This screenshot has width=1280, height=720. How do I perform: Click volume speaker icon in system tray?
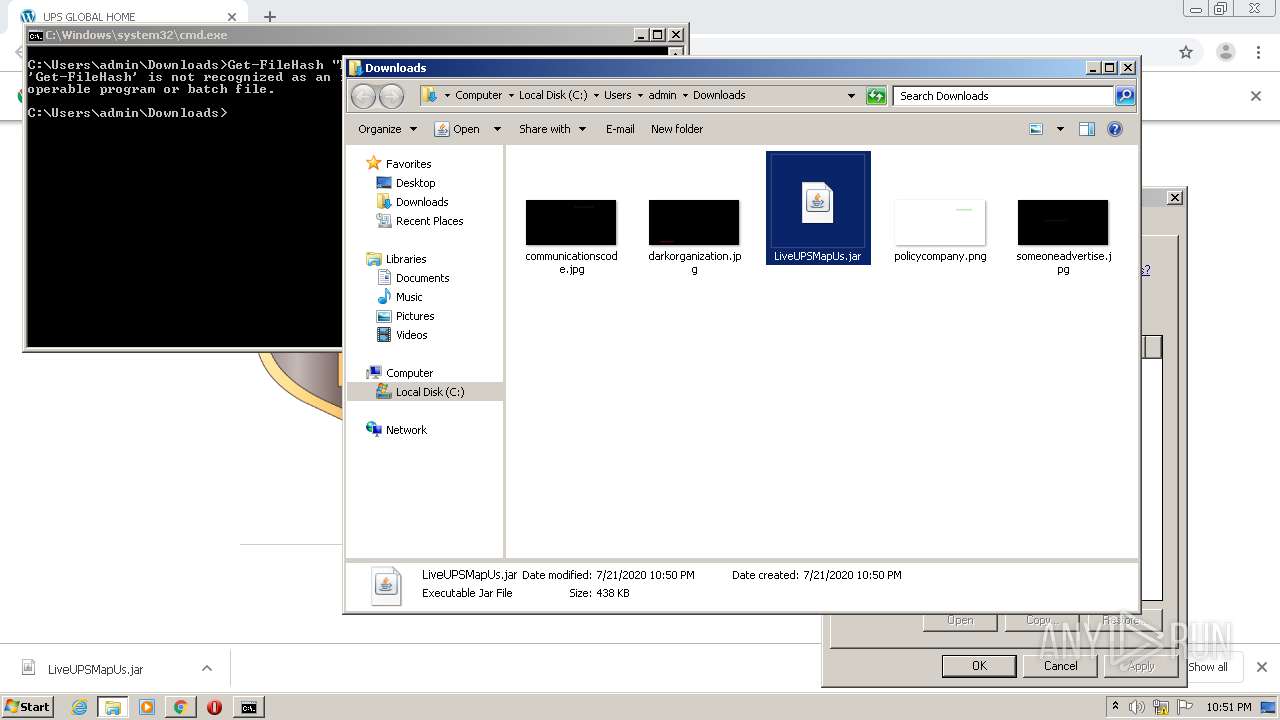point(1138,707)
